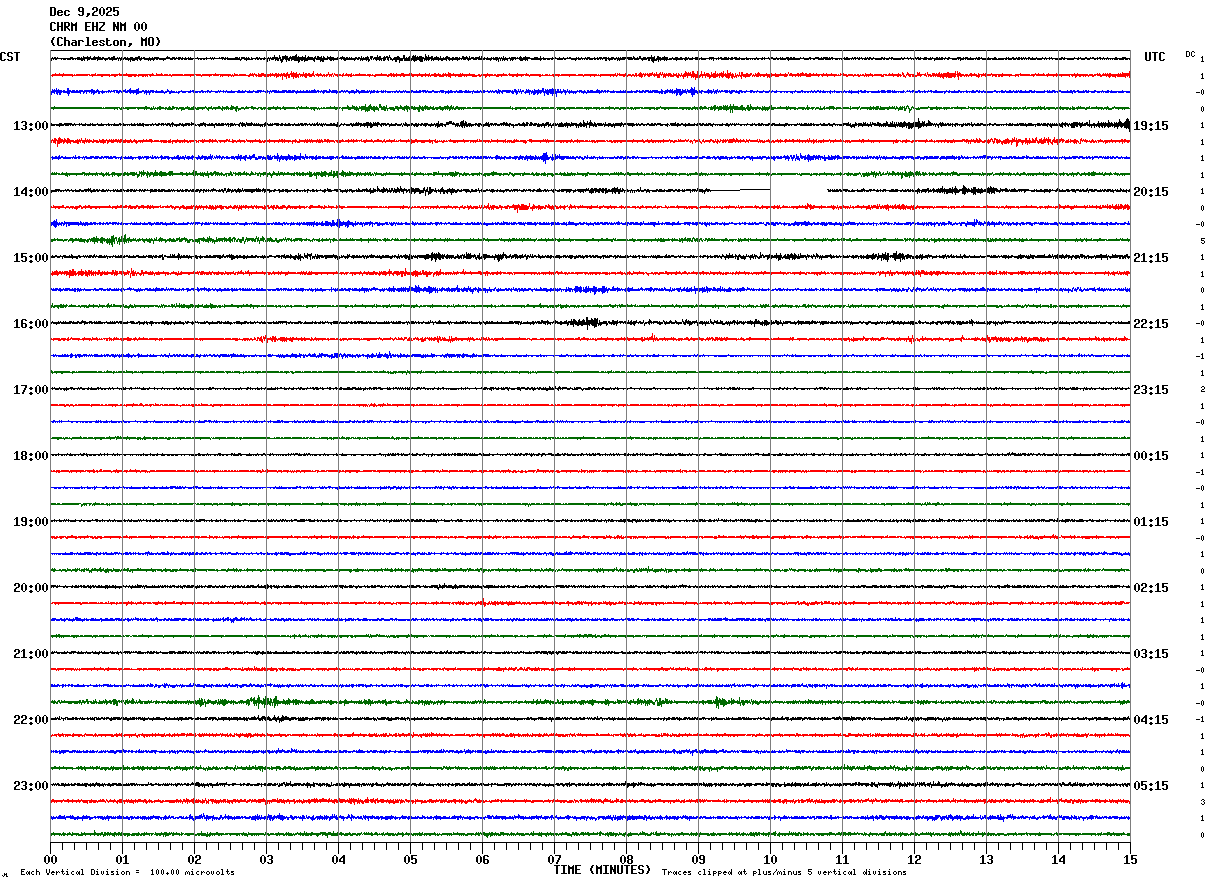Screen dimensions: 1210x886
Task: Click the green burst on 21:45 trace
Action: (263, 701)
